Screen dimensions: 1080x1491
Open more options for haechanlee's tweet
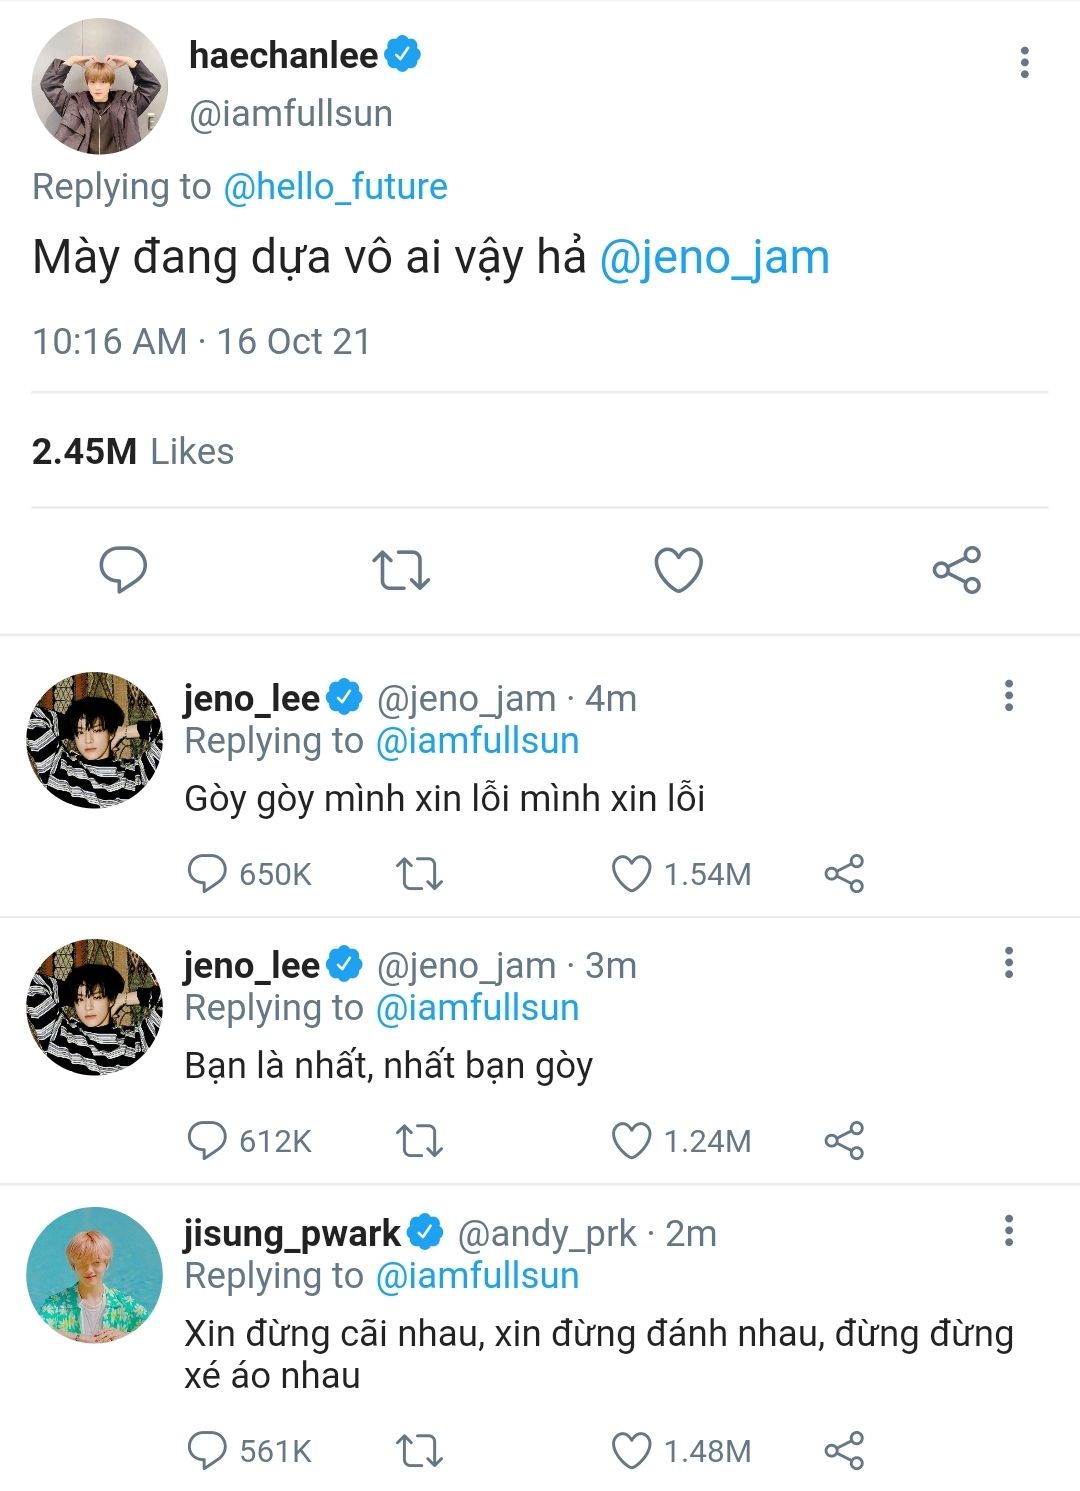coord(1024,62)
